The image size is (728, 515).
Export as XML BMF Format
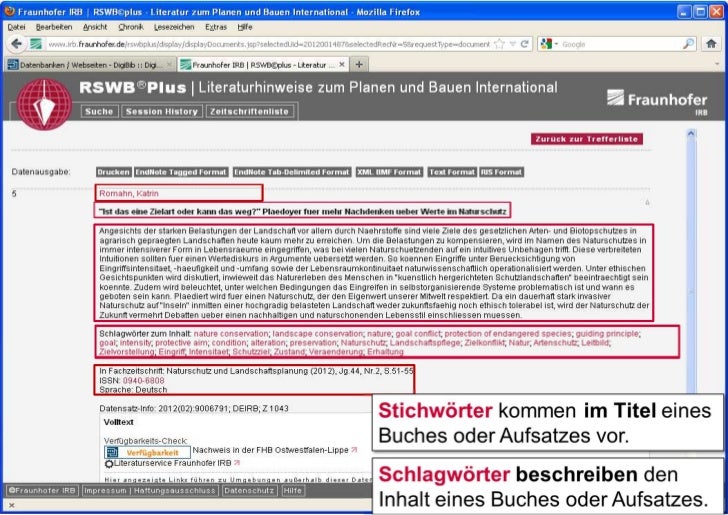coord(390,172)
